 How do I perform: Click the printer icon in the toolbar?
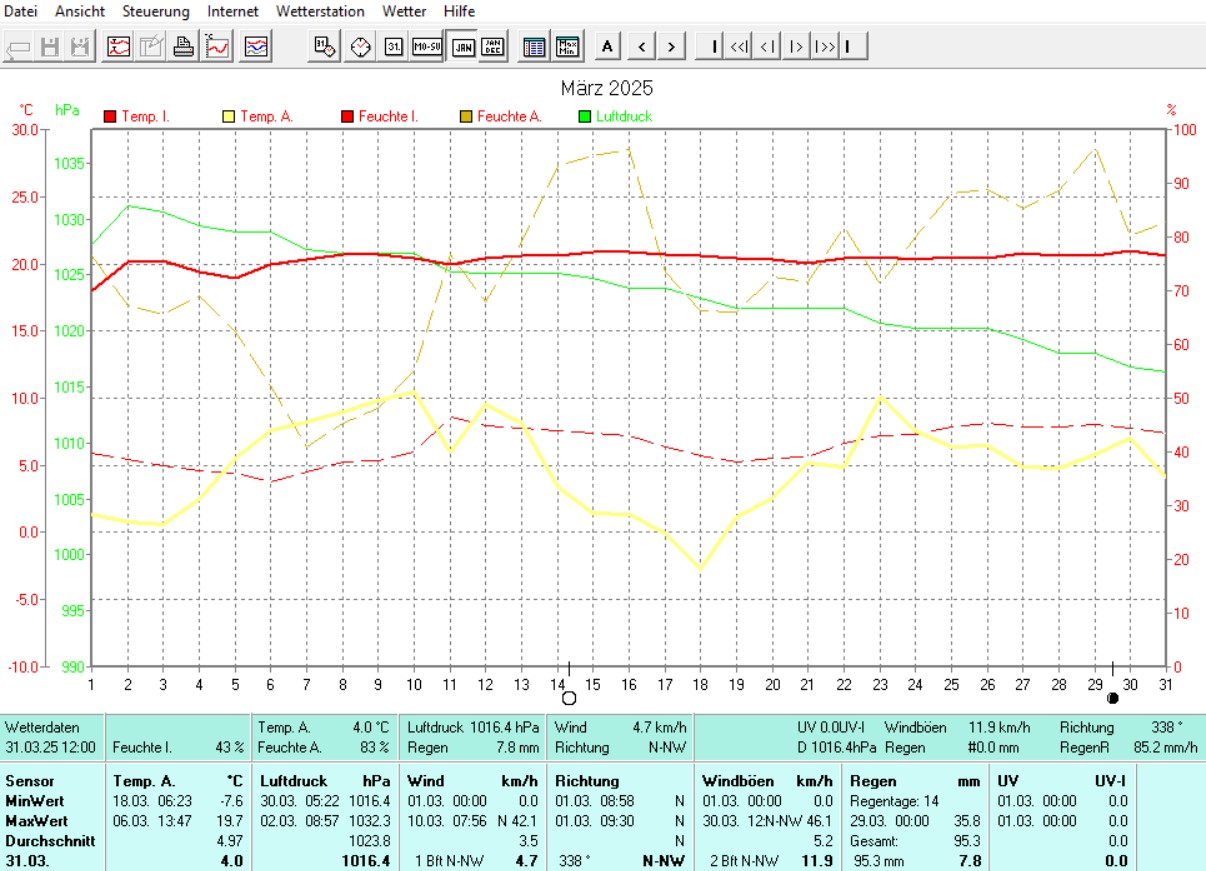[x=183, y=46]
